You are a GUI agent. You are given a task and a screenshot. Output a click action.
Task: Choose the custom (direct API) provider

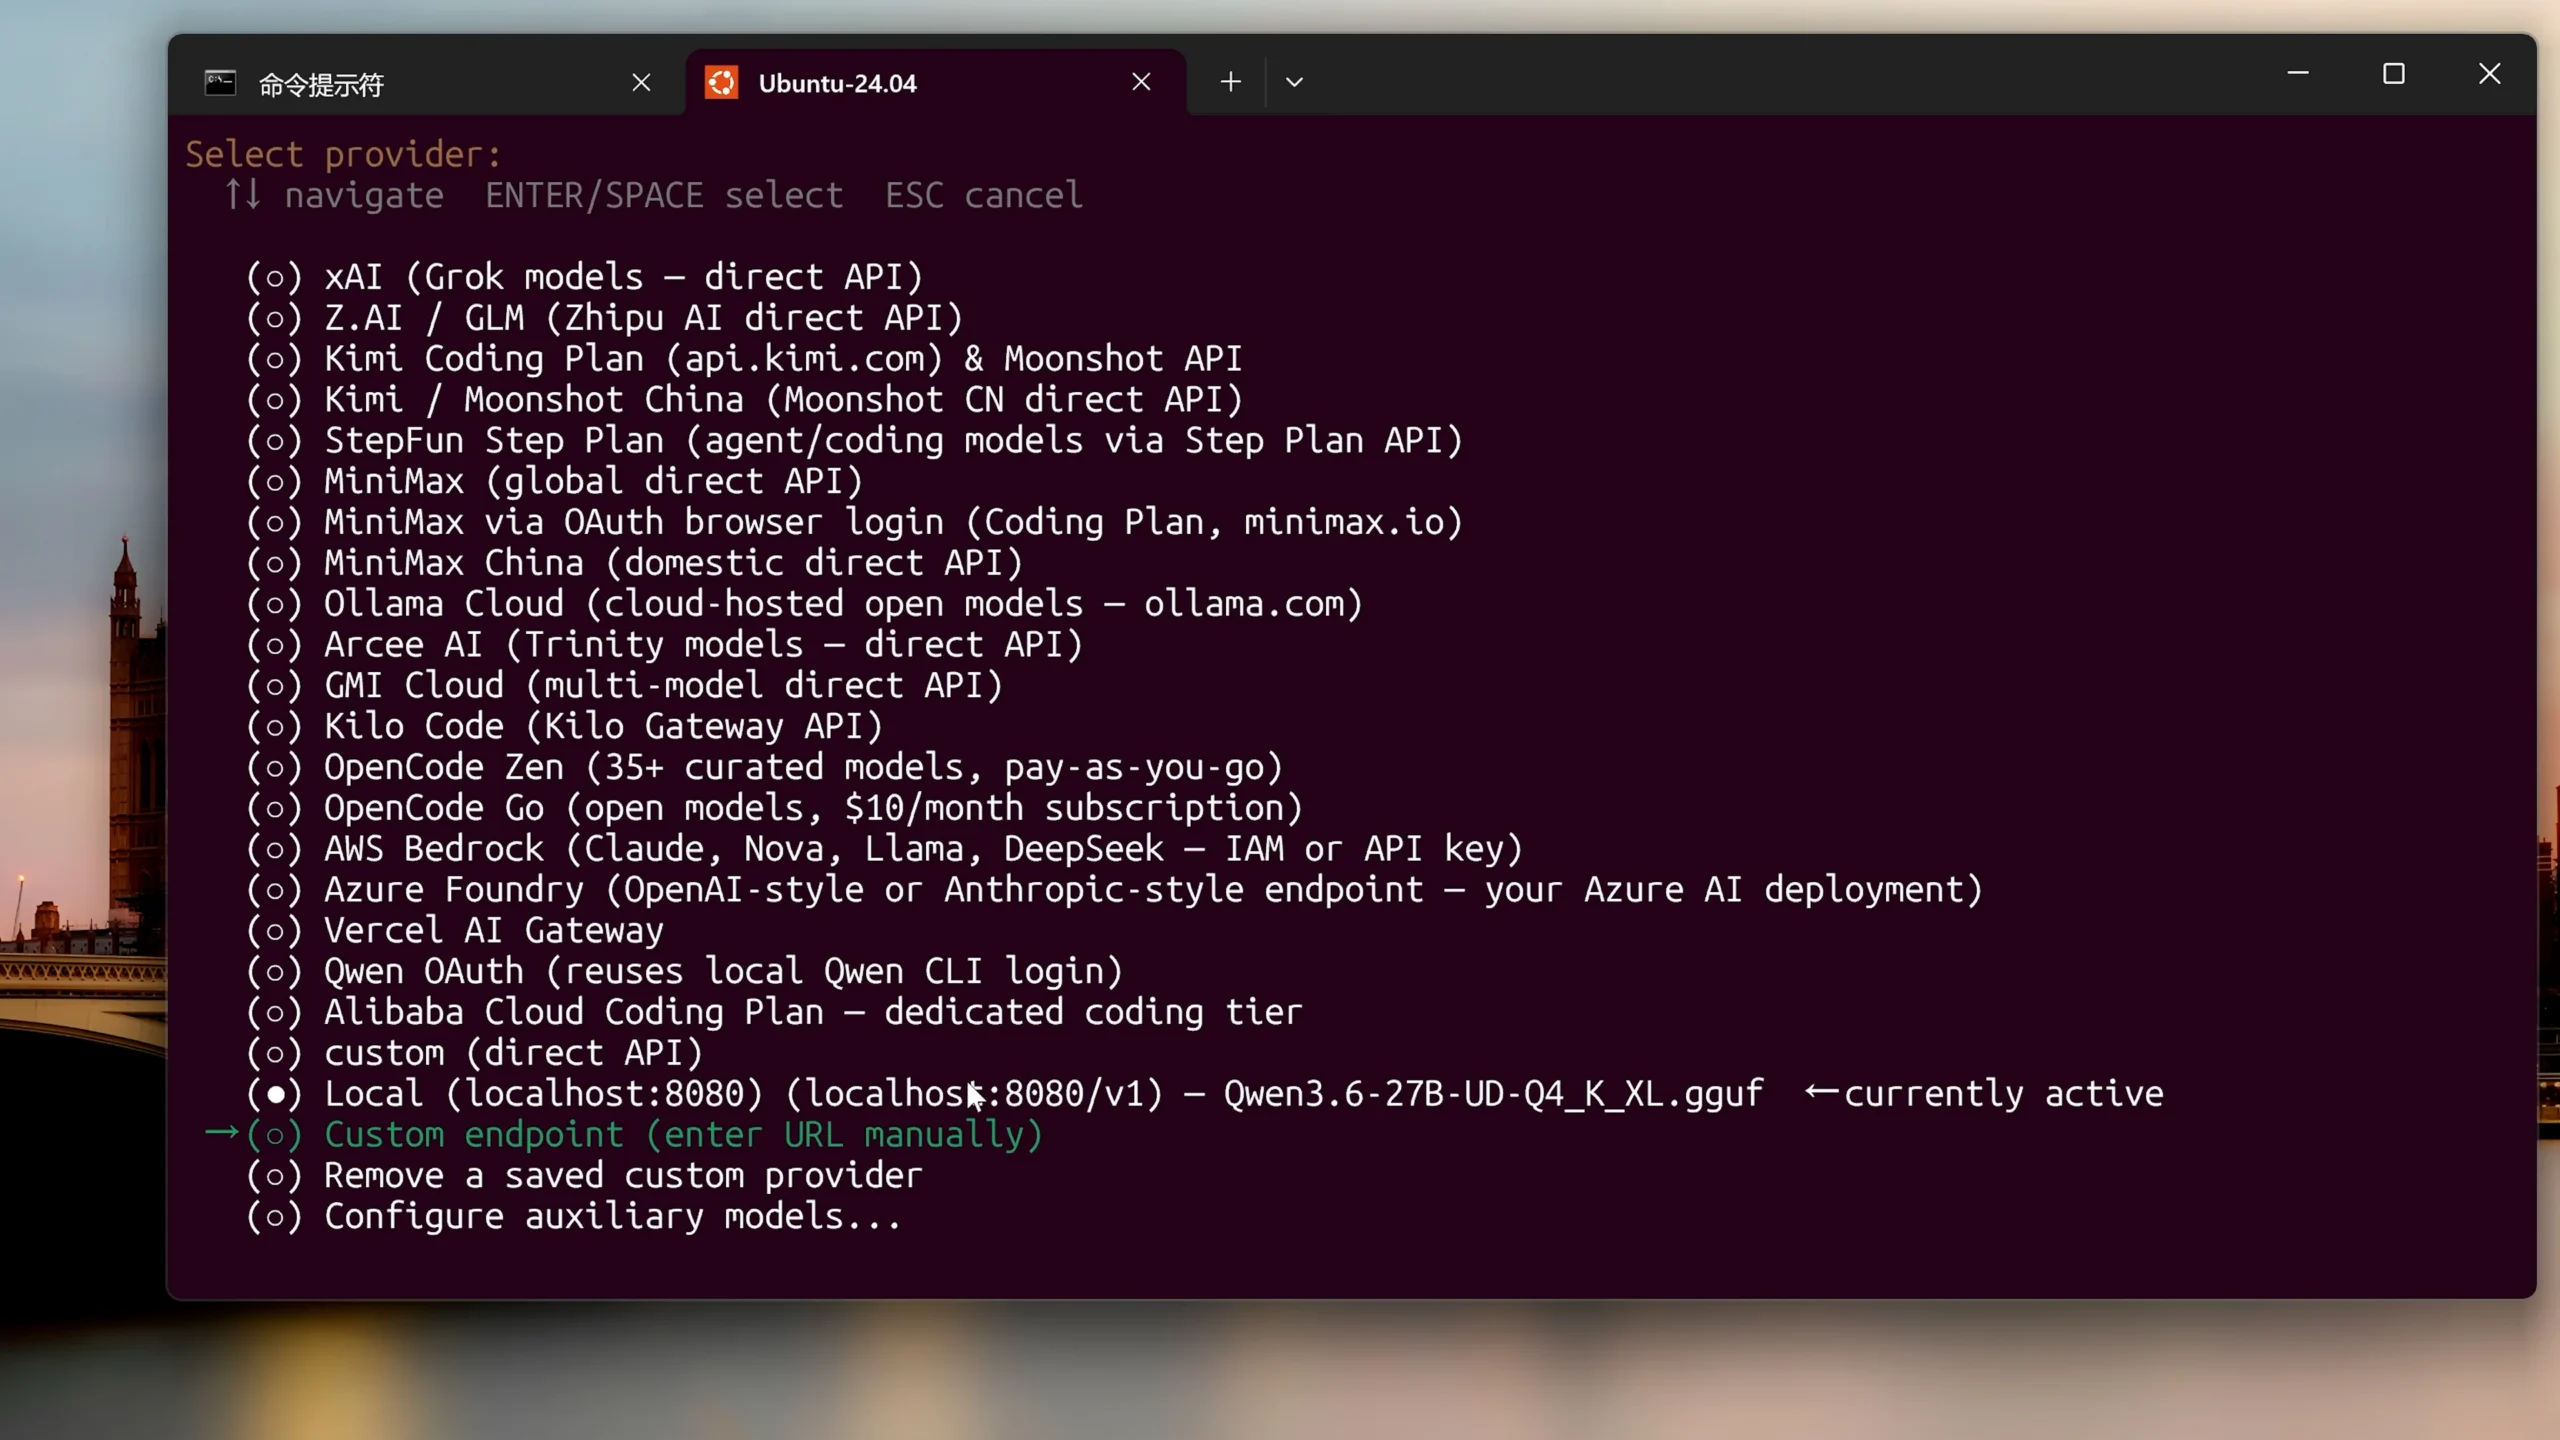[474, 1054]
